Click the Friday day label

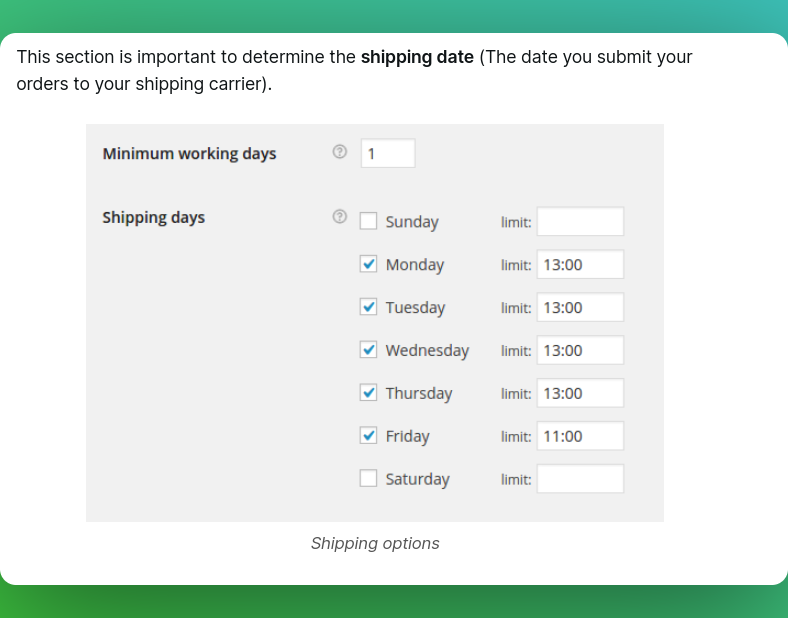(x=408, y=436)
